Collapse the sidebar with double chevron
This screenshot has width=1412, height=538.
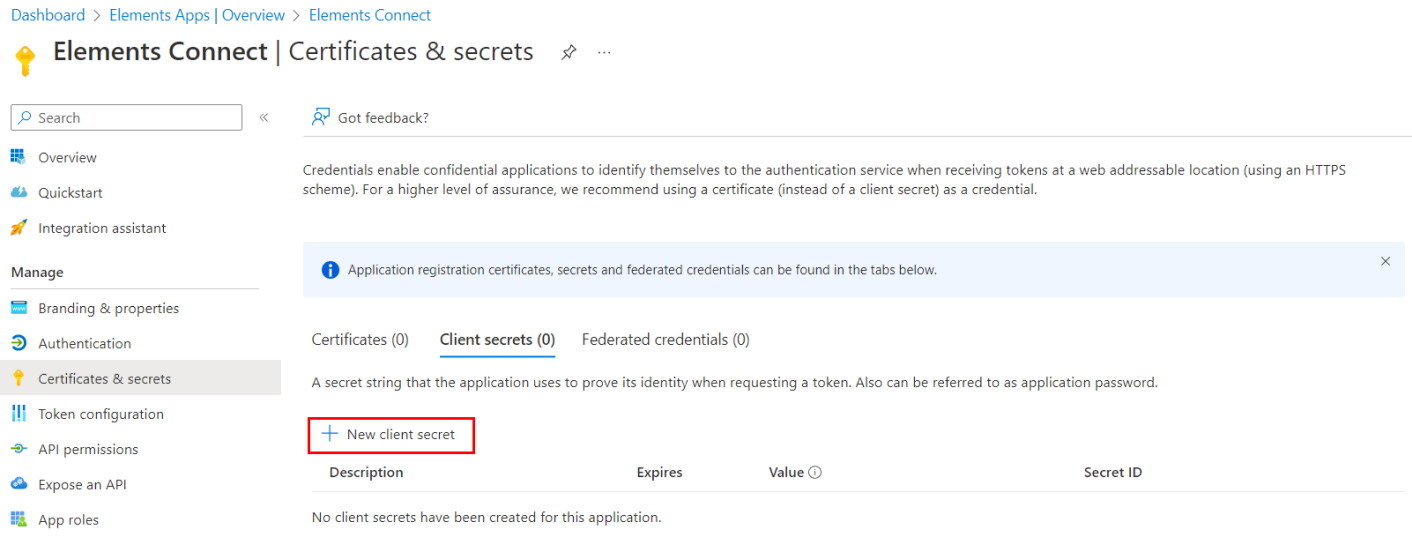tap(264, 118)
